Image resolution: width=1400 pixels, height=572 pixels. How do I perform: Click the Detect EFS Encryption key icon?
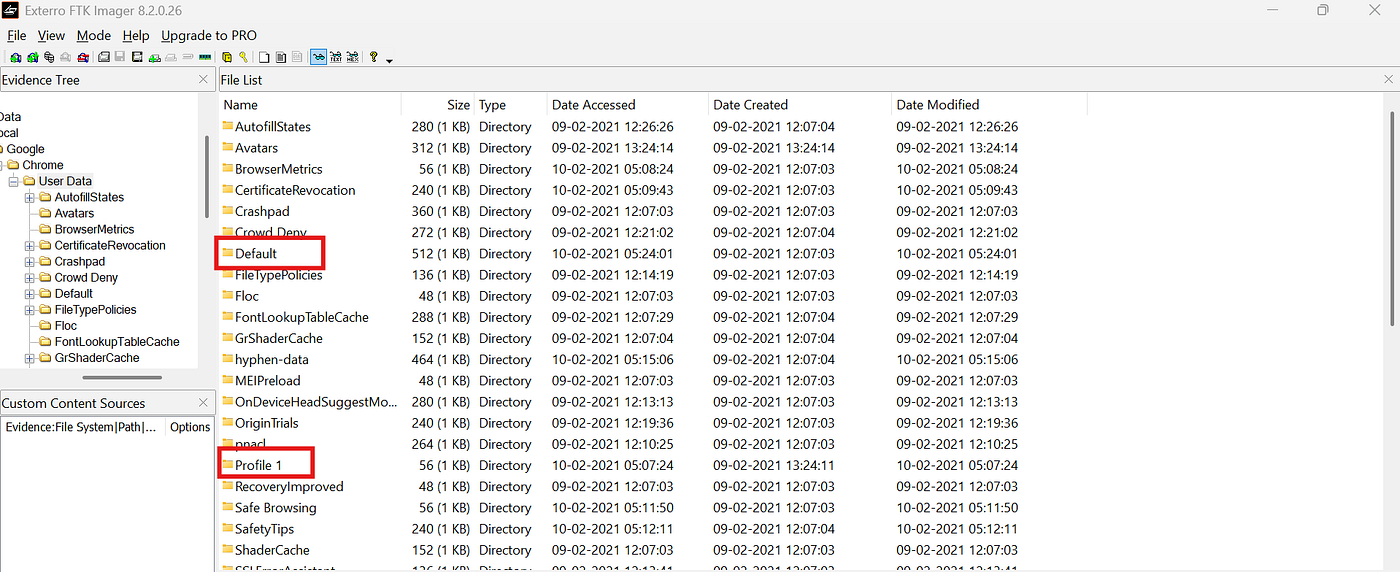[x=243, y=57]
